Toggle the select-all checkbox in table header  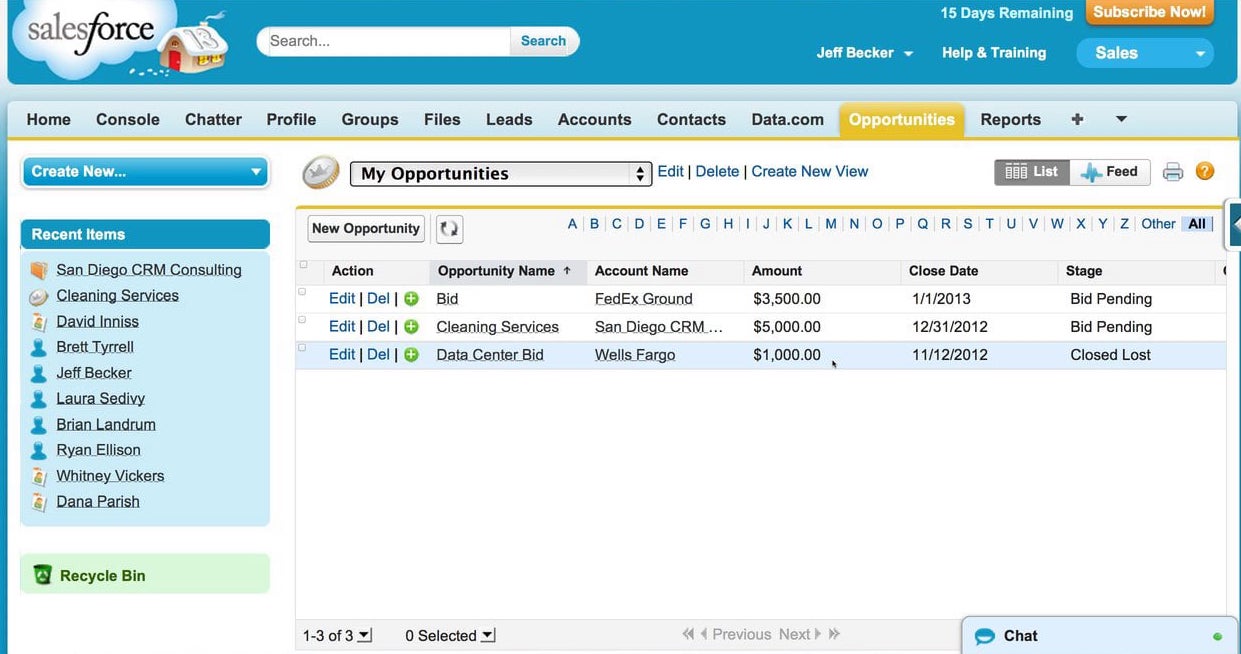pos(303,265)
